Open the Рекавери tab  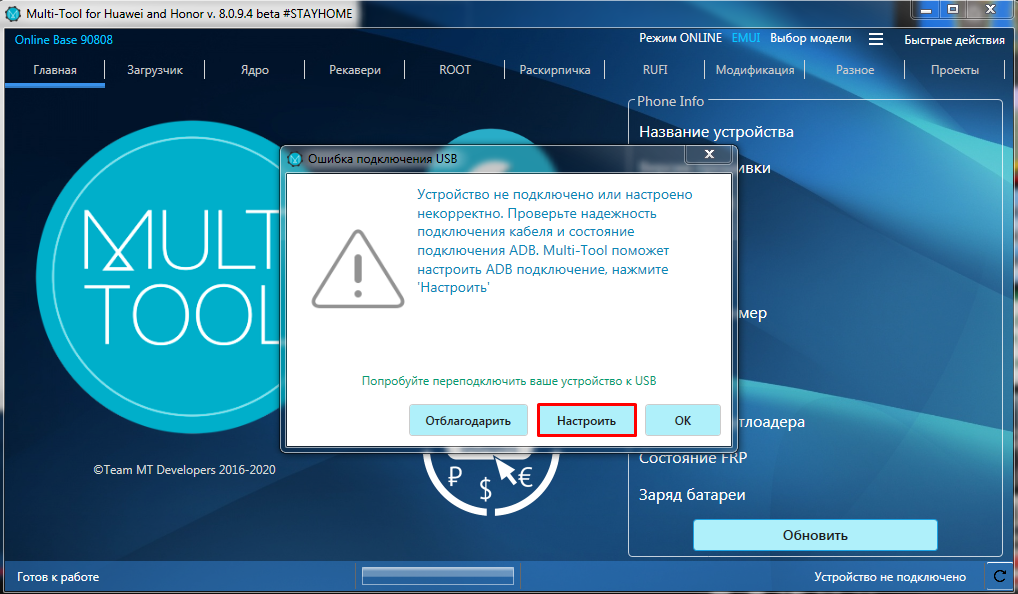354,70
